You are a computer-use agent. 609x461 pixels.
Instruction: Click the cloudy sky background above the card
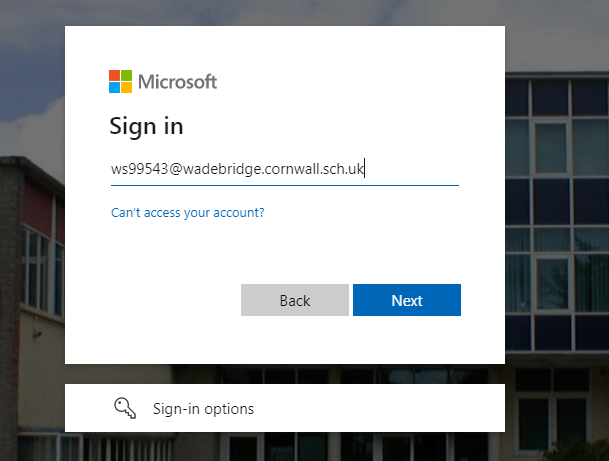click(x=285, y=12)
